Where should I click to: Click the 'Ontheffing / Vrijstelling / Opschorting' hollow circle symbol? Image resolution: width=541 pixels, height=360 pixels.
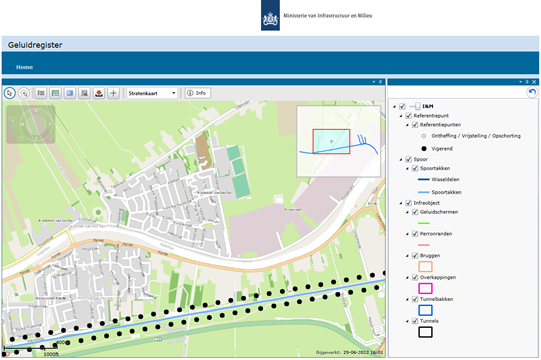[x=424, y=136]
